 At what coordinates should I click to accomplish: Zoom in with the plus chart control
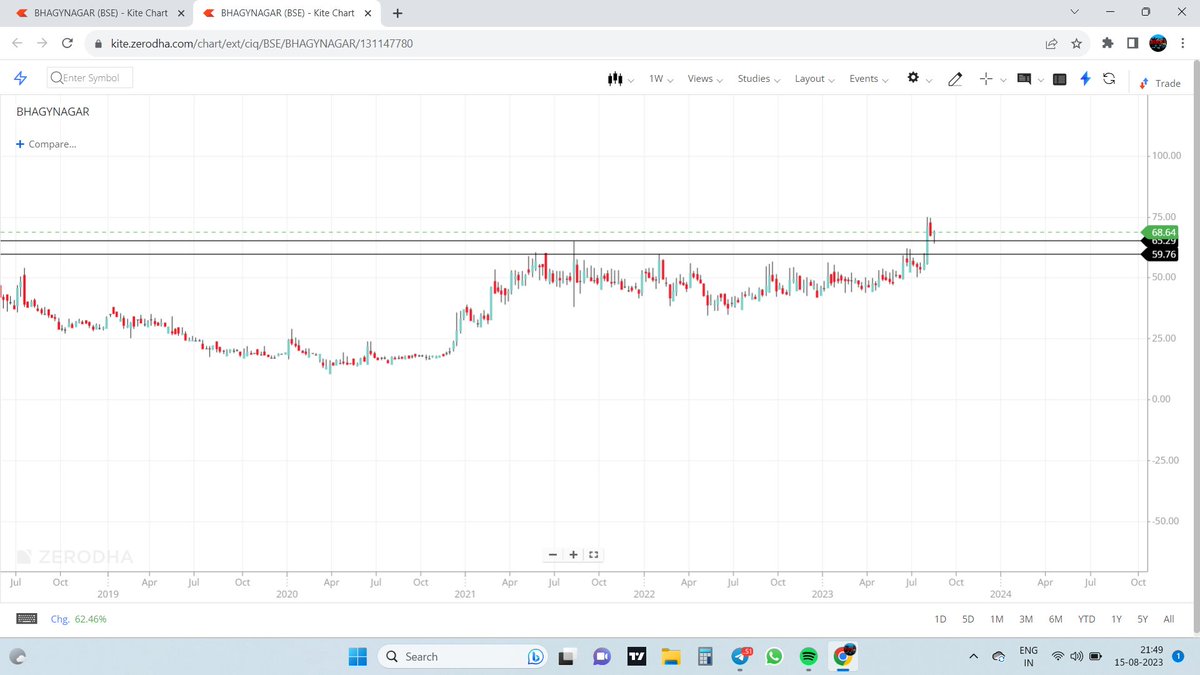click(x=573, y=554)
